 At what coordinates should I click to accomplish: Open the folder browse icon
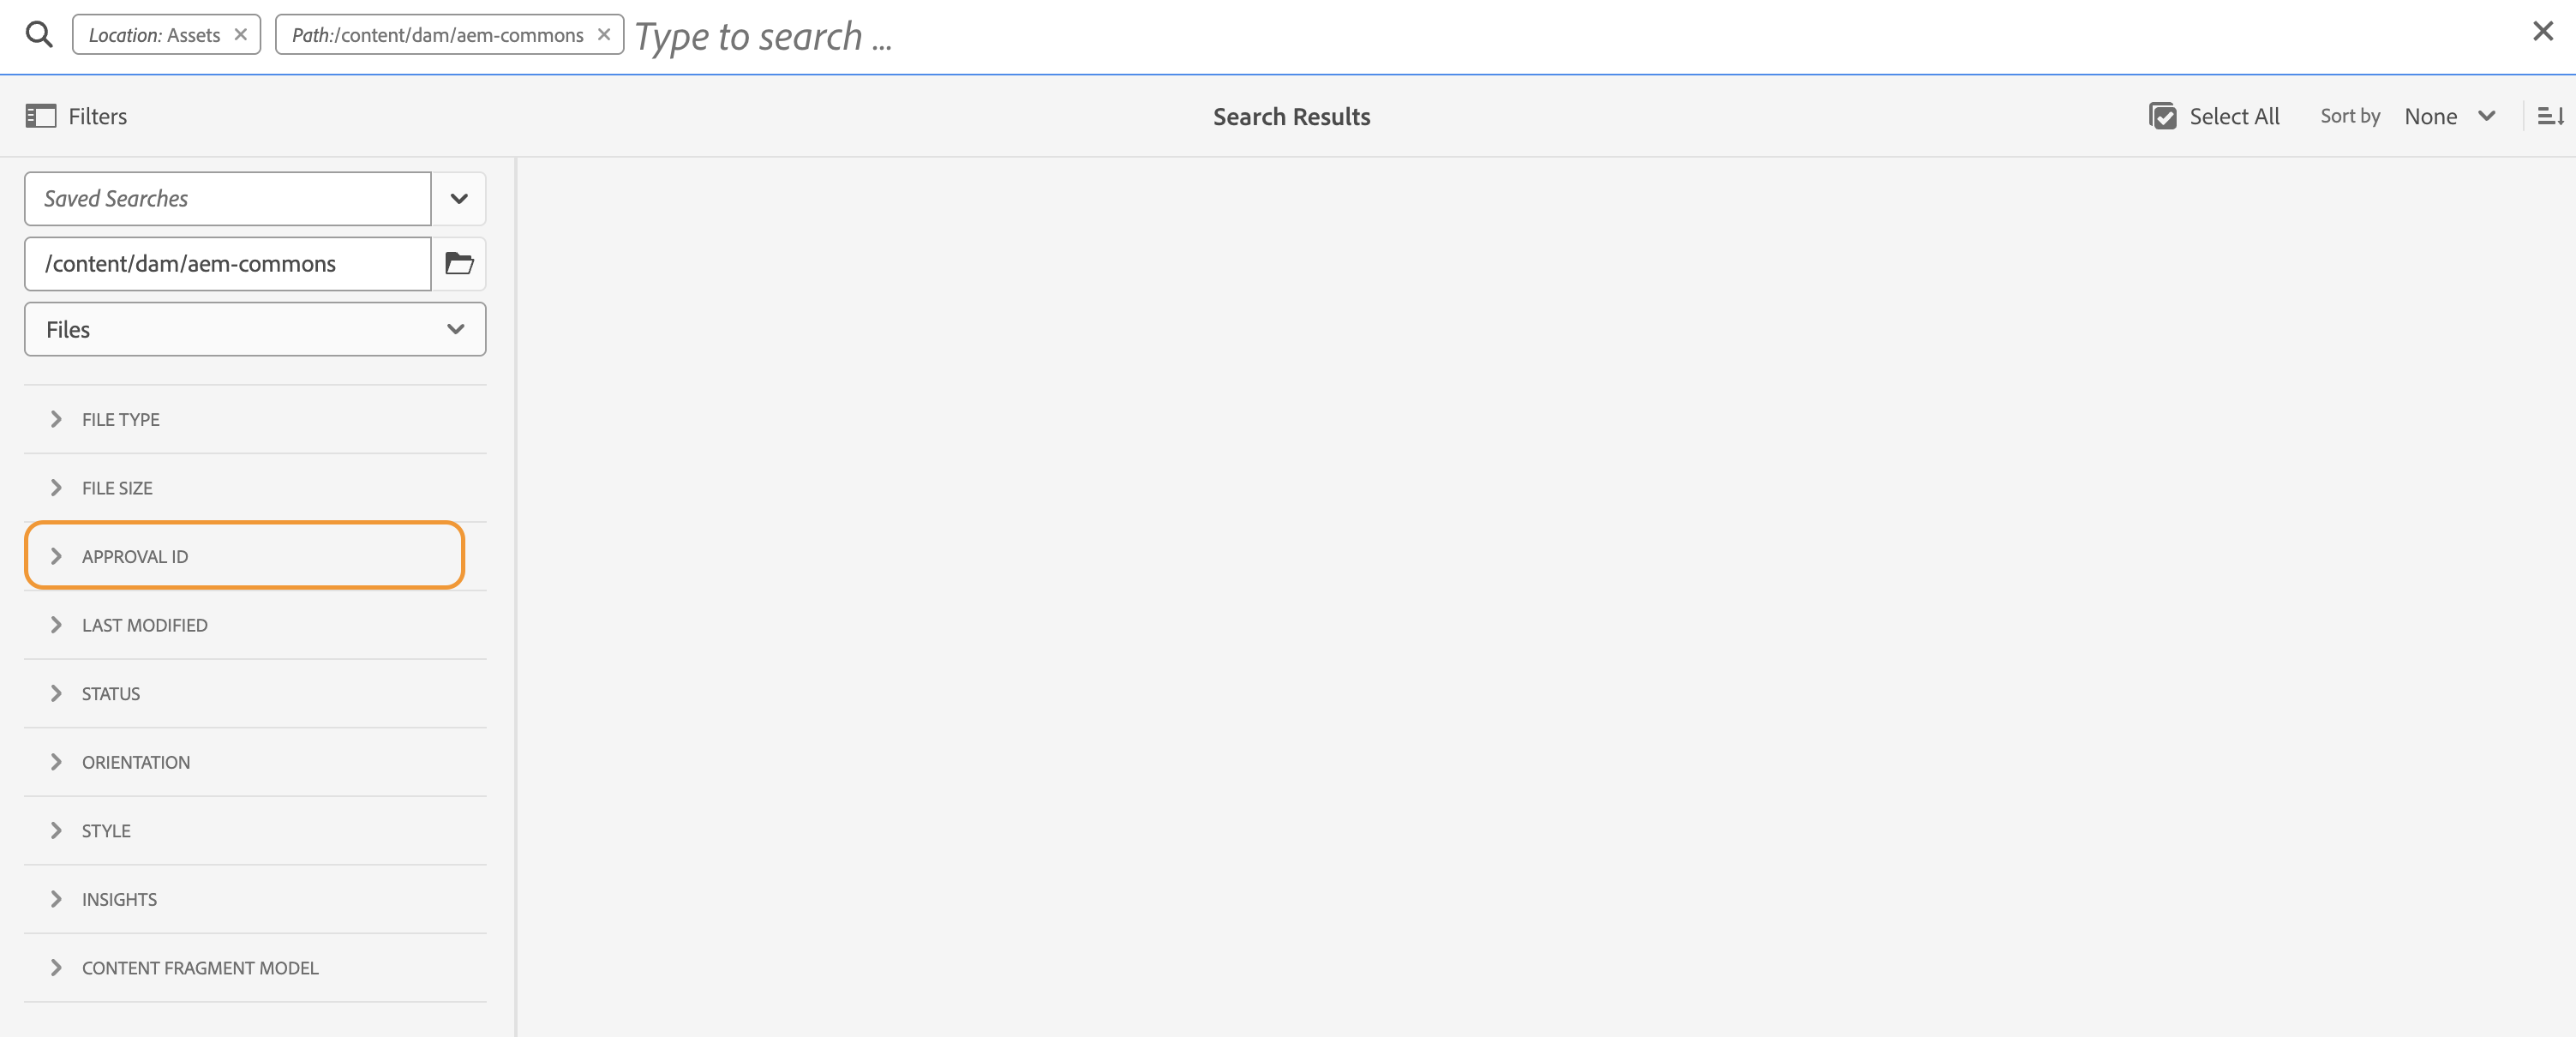coord(459,263)
